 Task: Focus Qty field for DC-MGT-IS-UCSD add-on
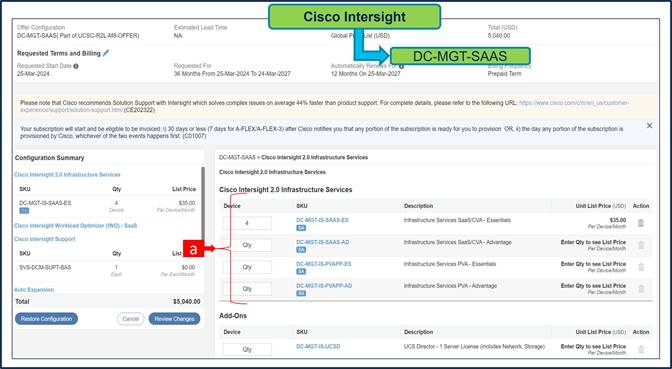(x=247, y=349)
